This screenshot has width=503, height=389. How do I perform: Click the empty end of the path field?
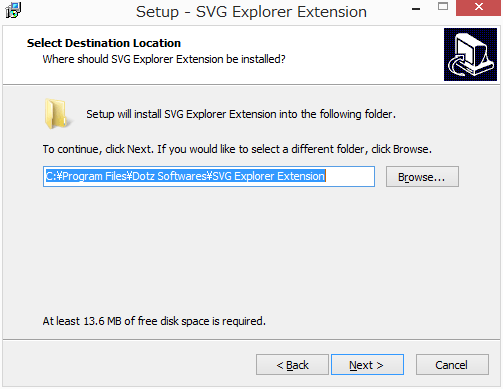click(x=350, y=176)
